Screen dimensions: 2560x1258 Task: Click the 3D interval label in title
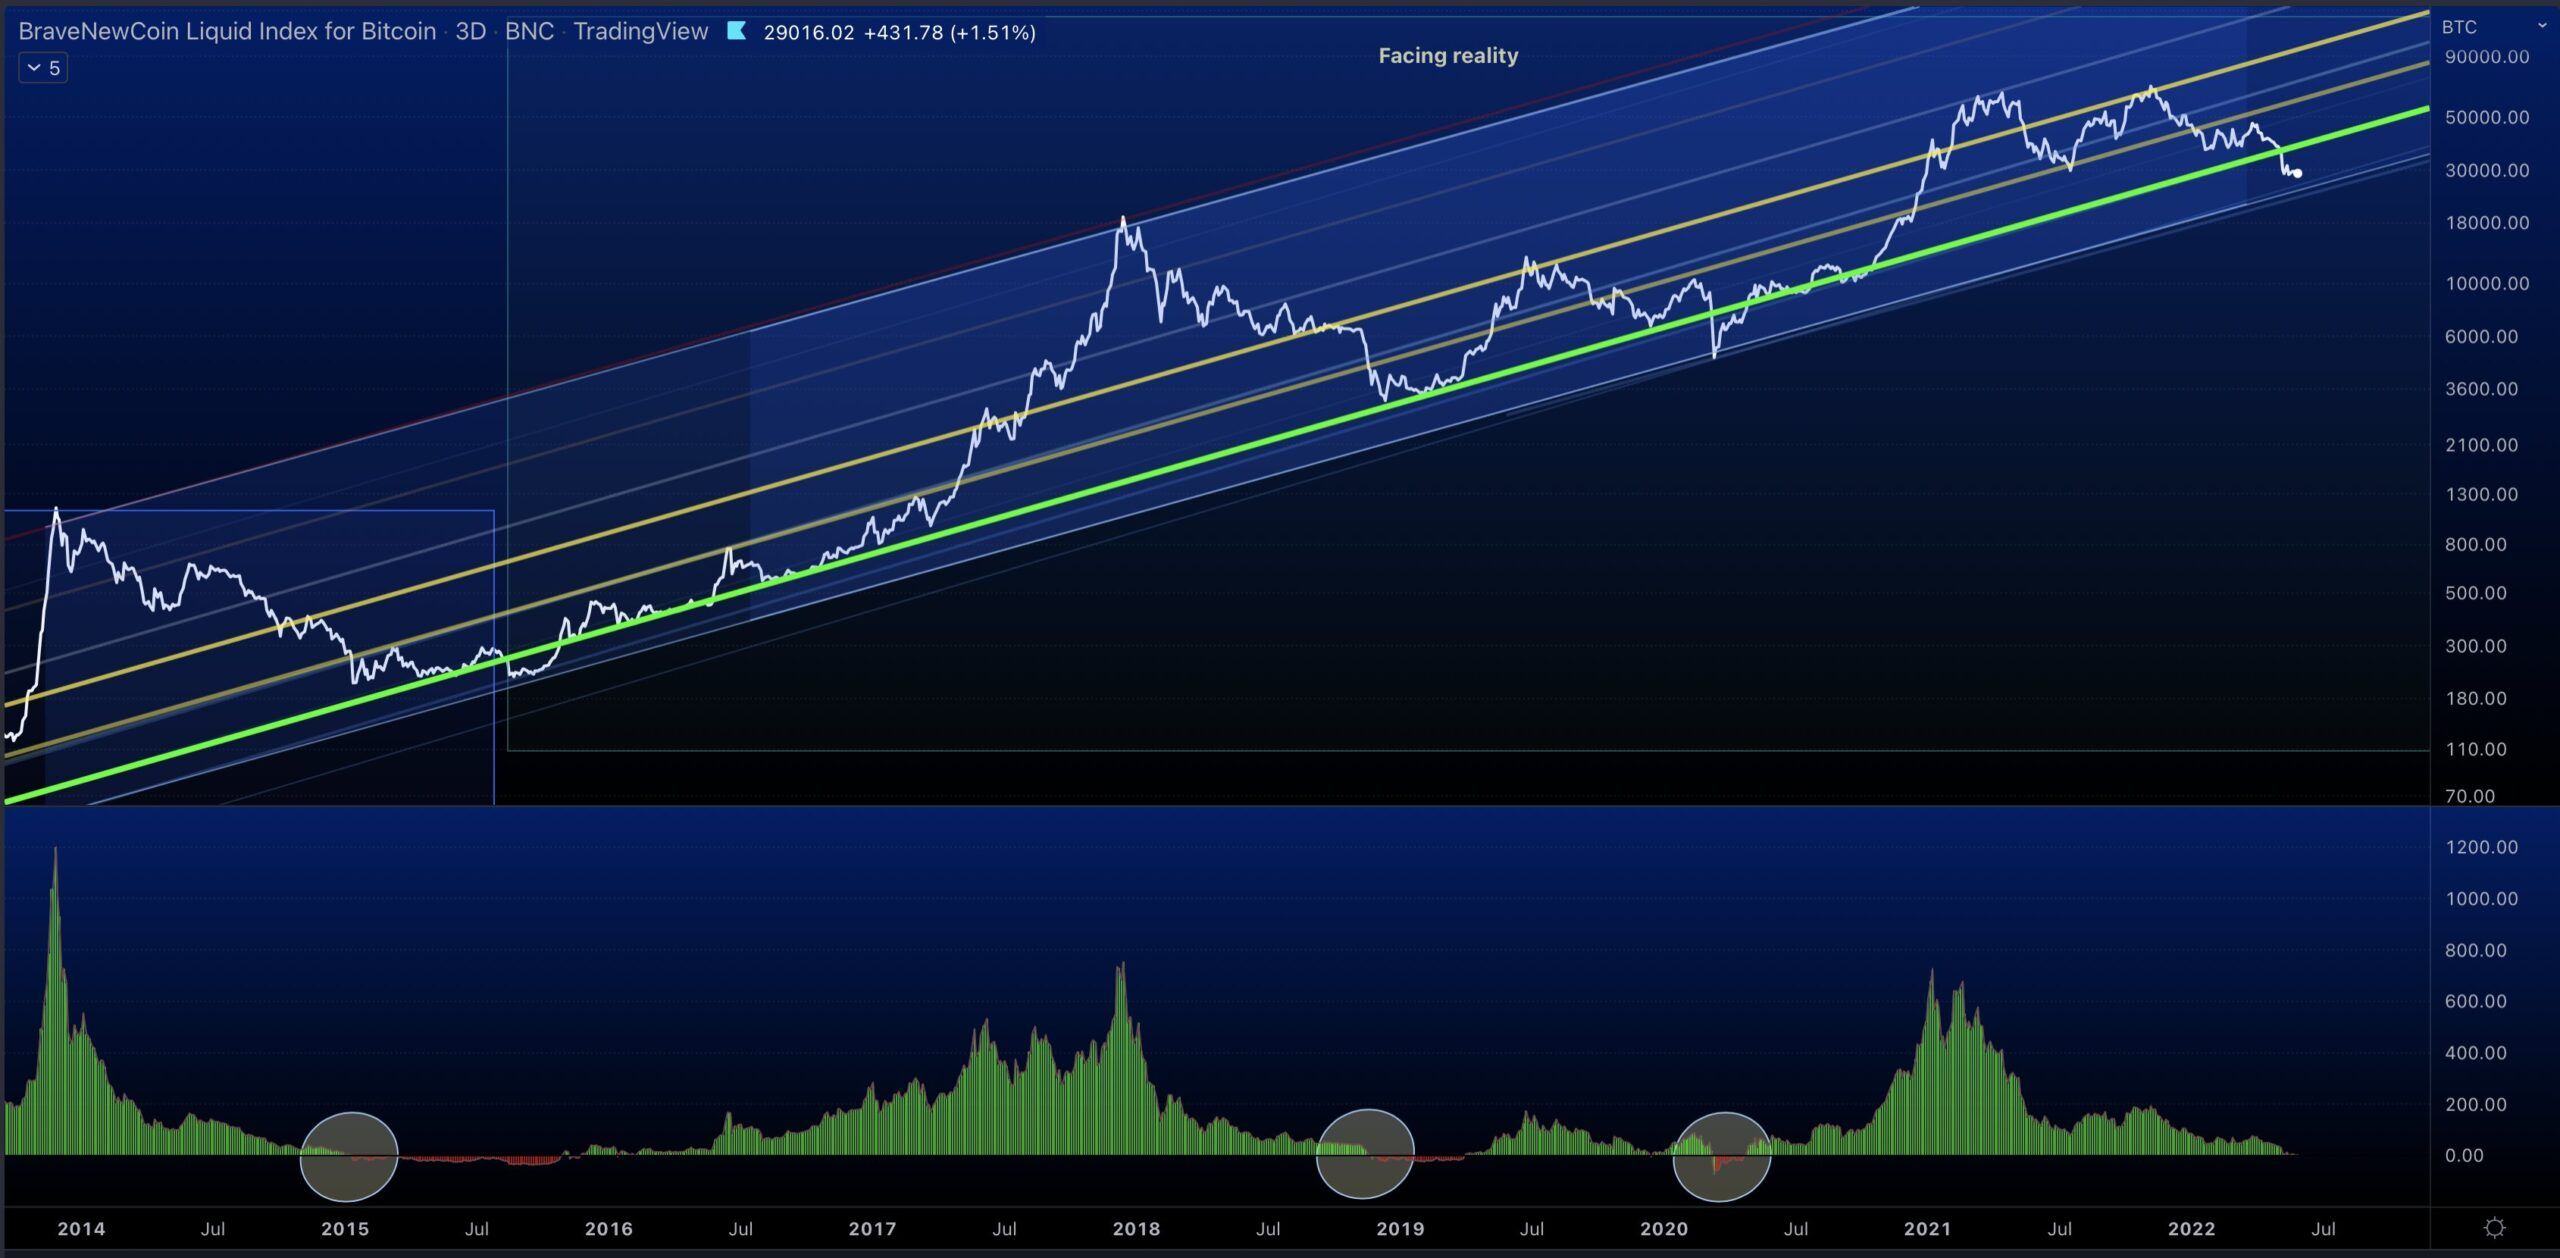tap(470, 31)
